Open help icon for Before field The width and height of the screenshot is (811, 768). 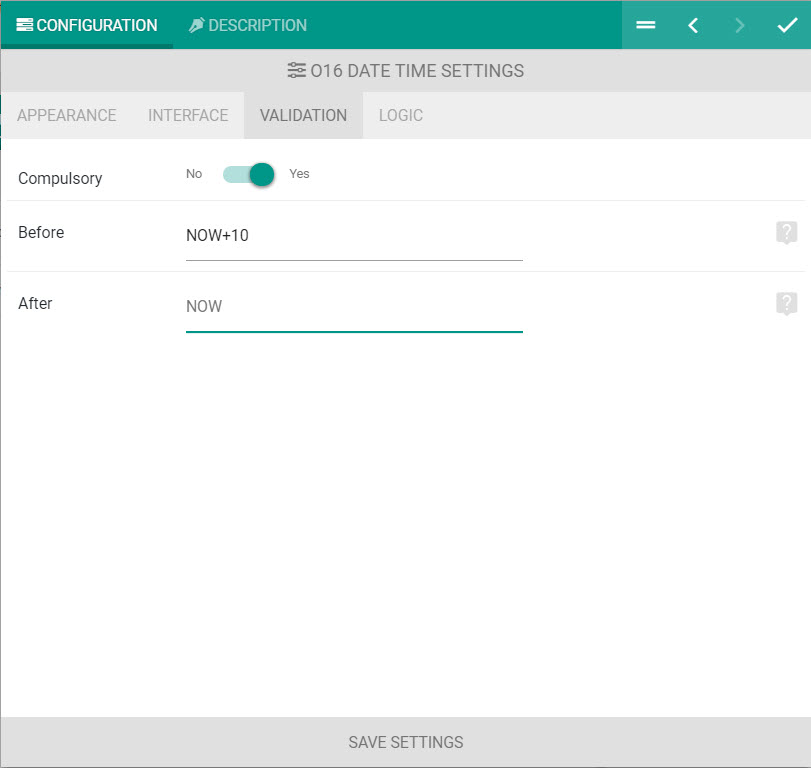pos(786,233)
